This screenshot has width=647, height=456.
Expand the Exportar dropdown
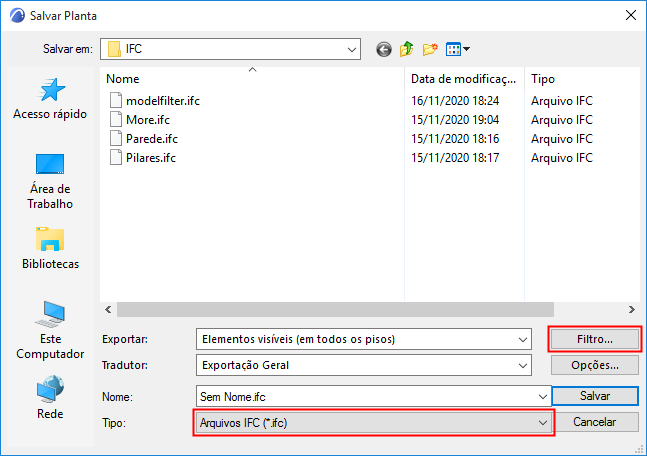tap(364, 339)
